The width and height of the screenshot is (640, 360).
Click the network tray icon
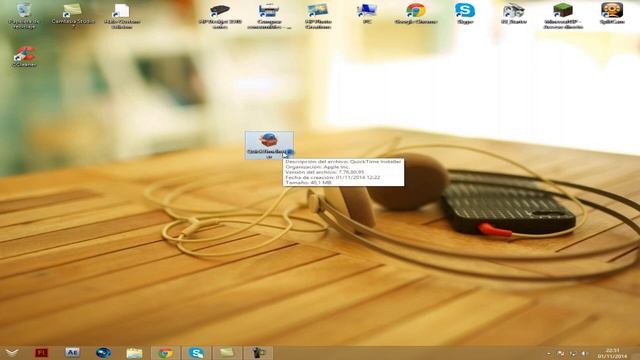573,353
